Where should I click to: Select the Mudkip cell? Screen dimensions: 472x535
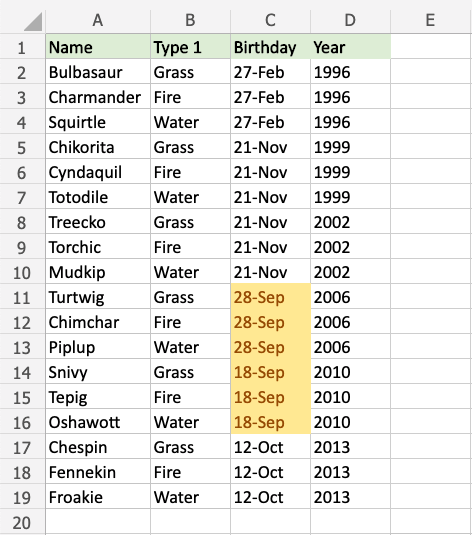(x=98, y=272)
